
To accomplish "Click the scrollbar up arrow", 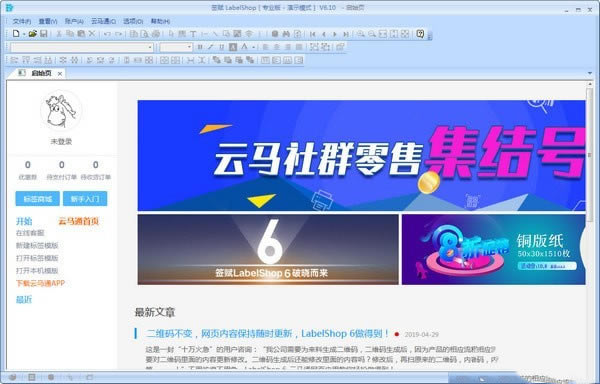I will 590,84.
